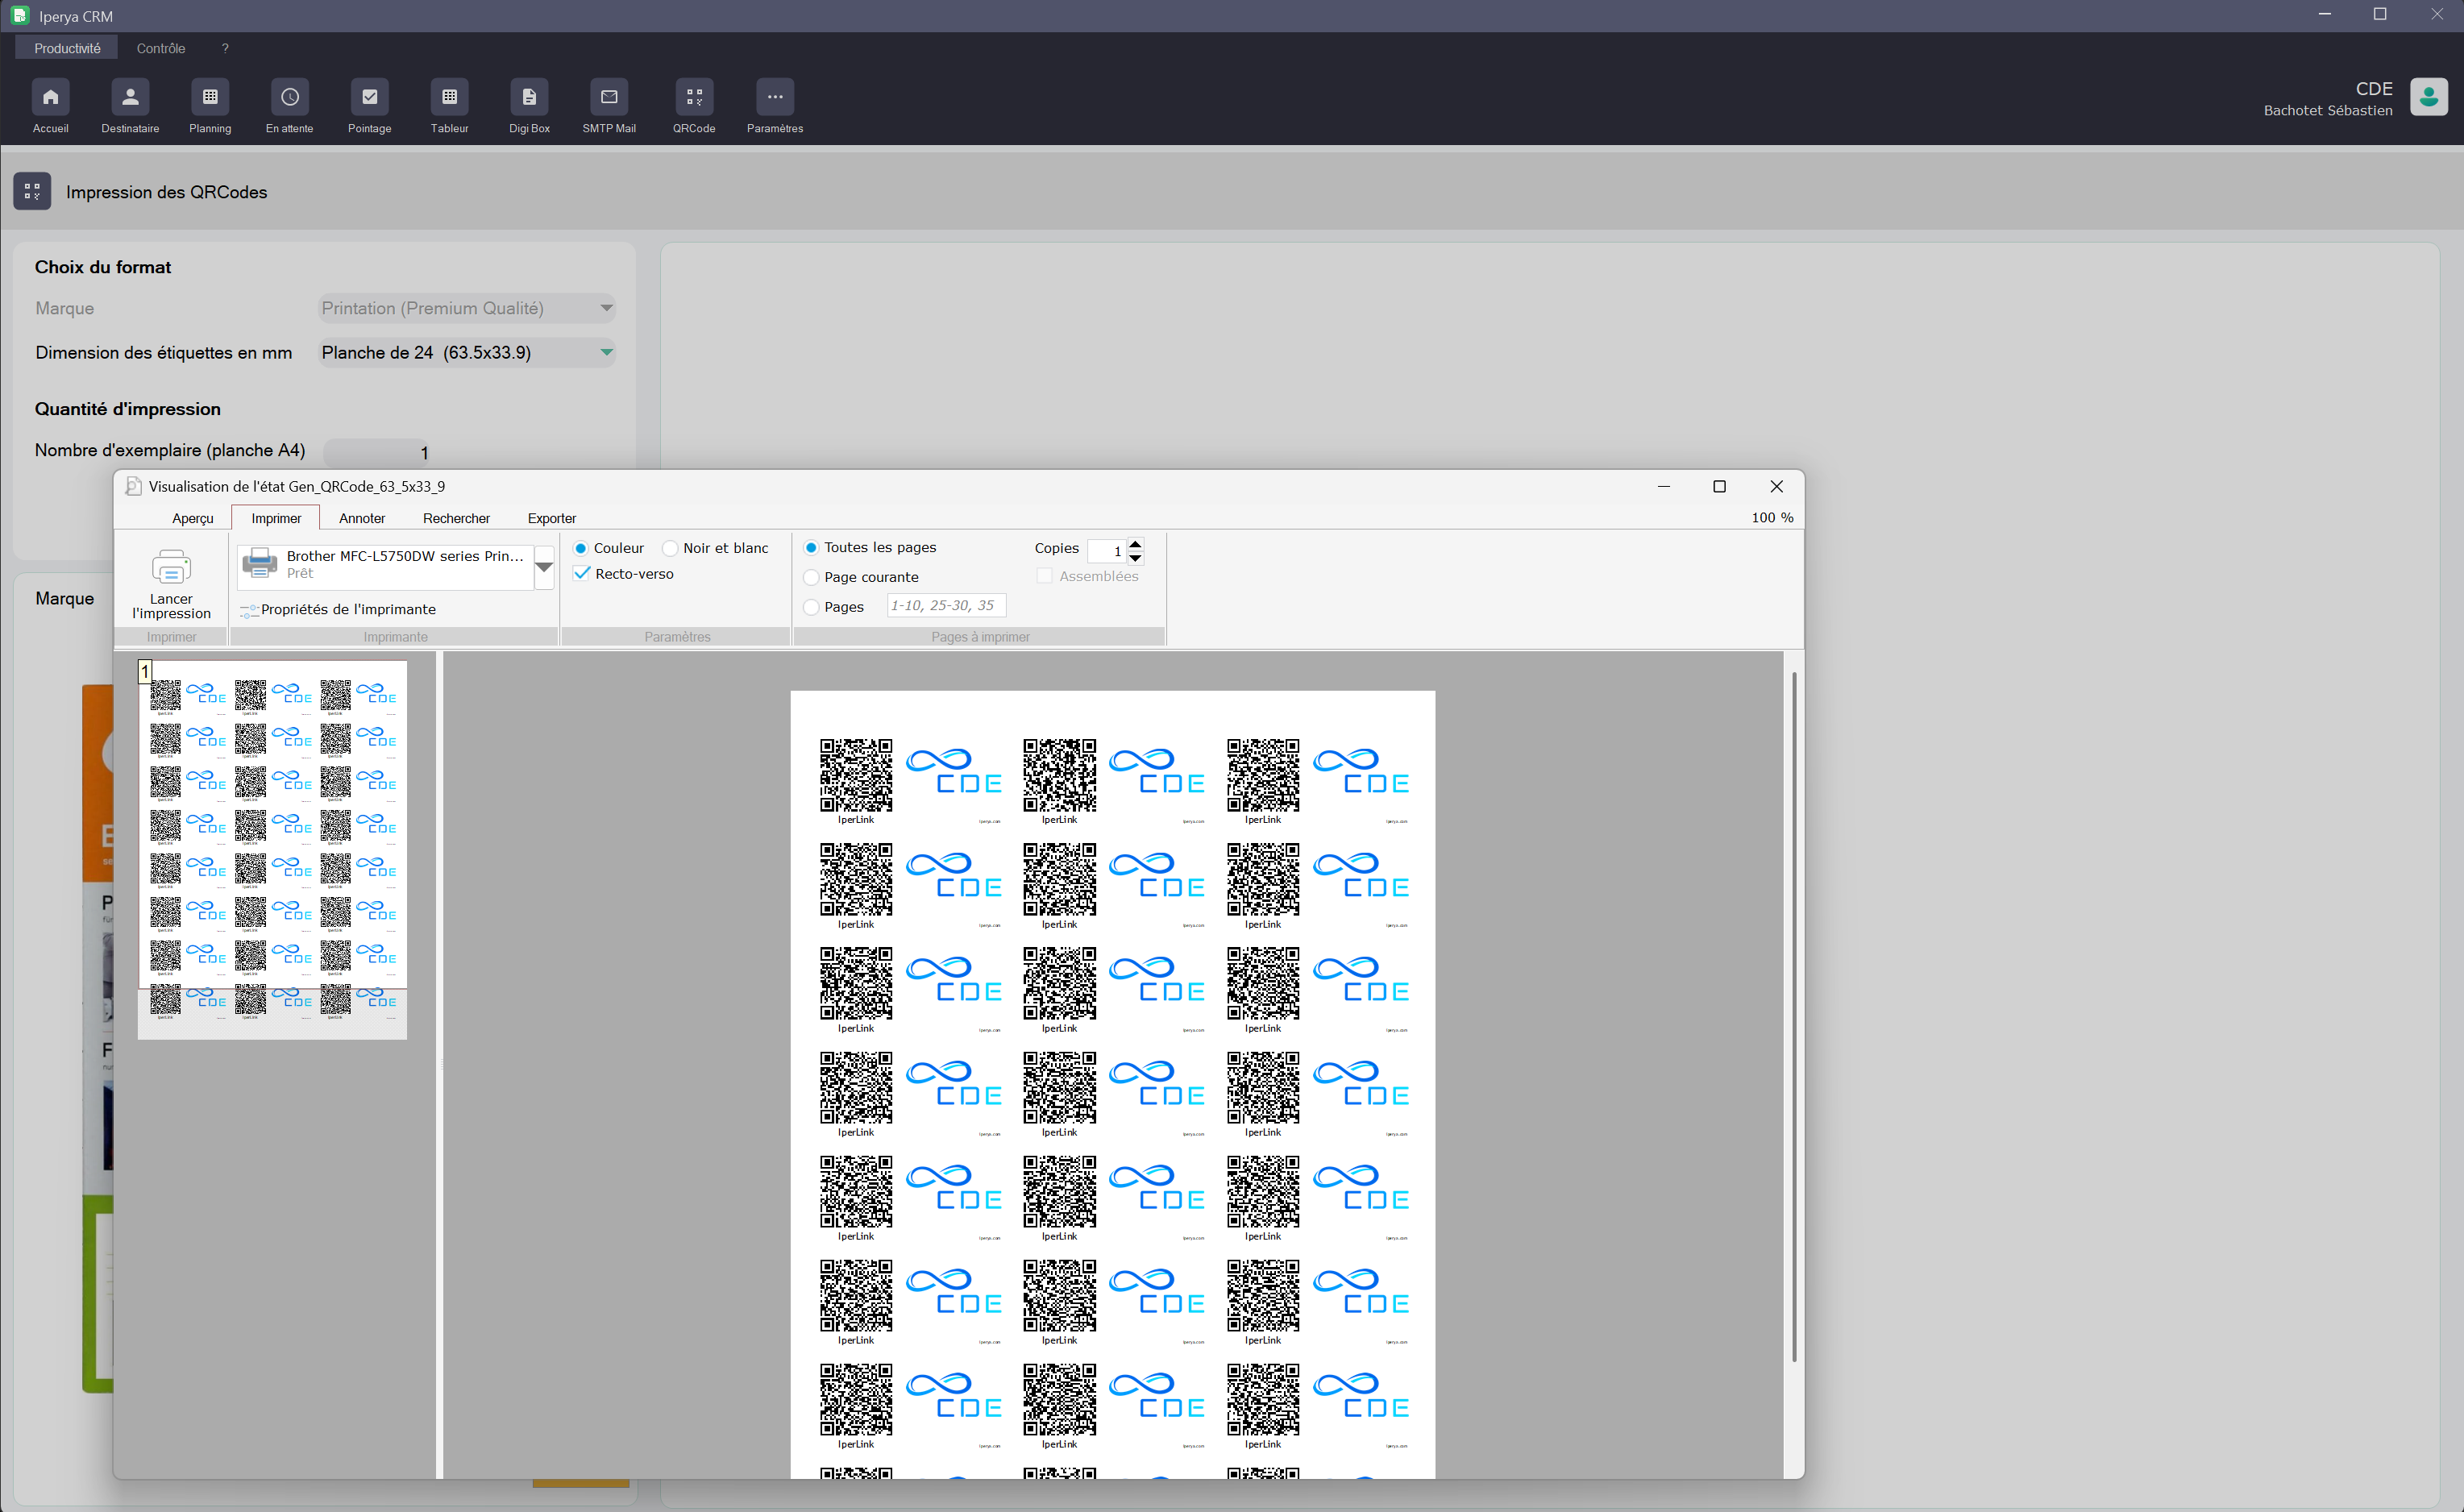Select the Pages range radio button
This screenshot has height=1512, width=2464.
tap(811, 607)
